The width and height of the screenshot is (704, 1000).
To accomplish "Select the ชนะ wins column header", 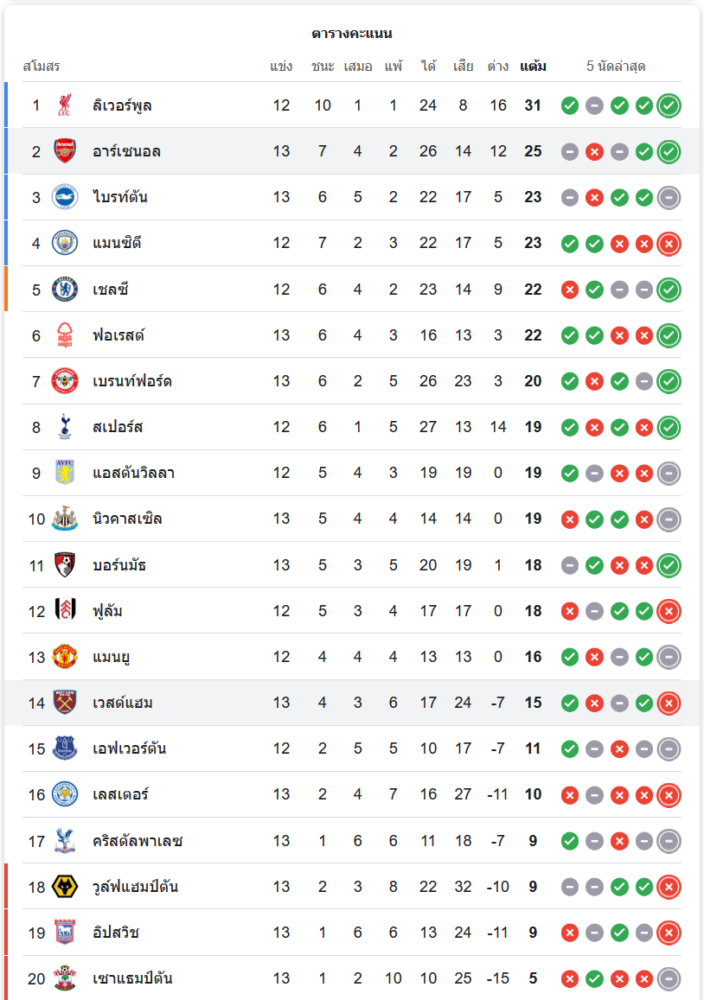I will 323,66.
